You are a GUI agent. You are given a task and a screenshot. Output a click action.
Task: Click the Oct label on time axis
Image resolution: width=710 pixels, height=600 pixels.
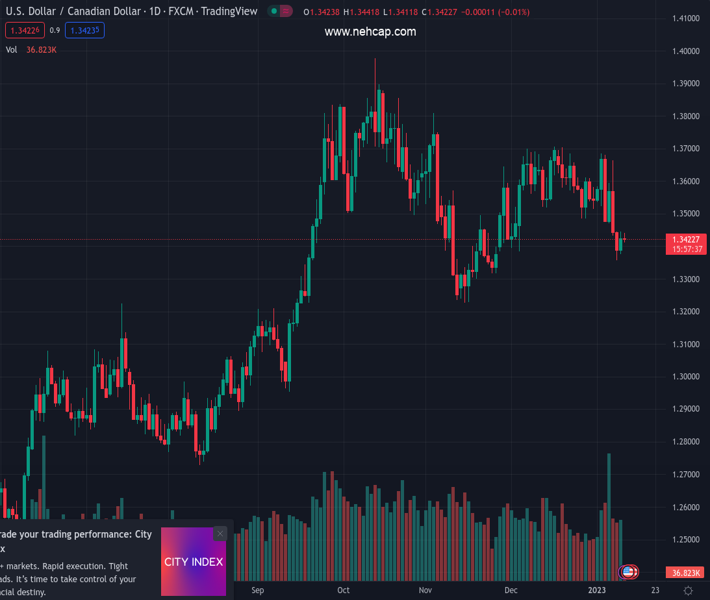[343, 590]
